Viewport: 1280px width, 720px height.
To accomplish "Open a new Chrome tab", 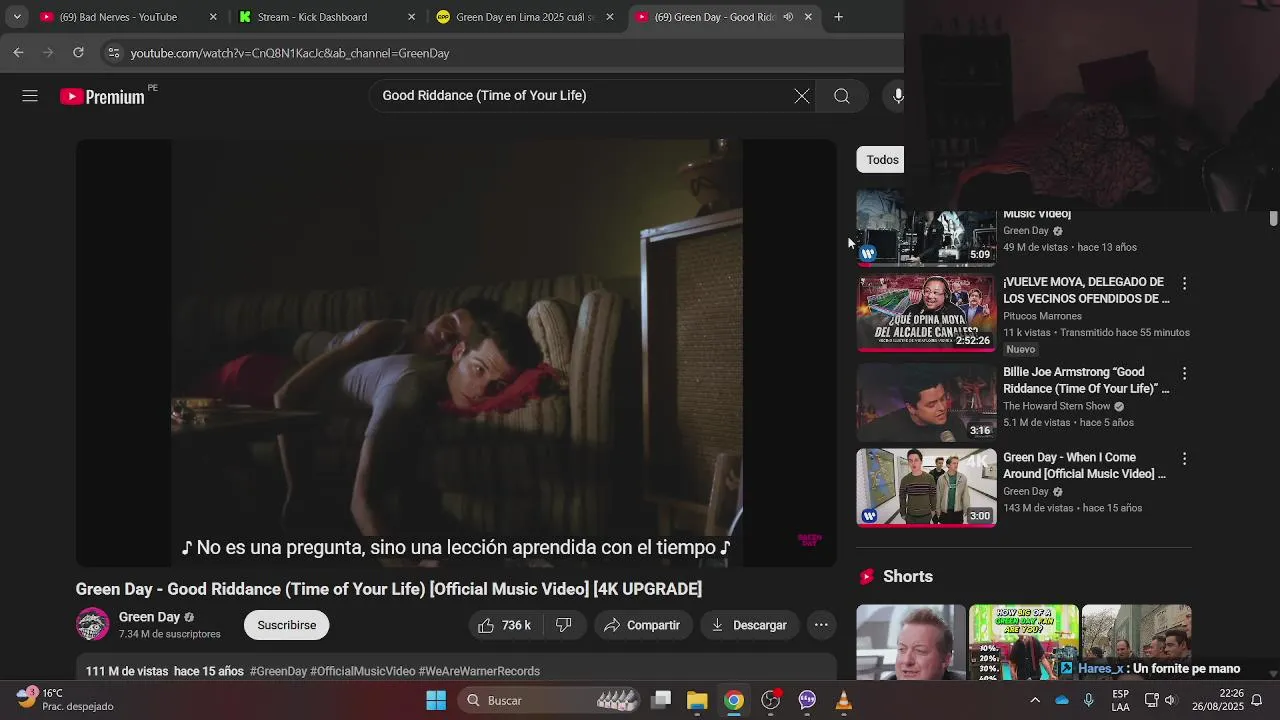I will [838, 17].
